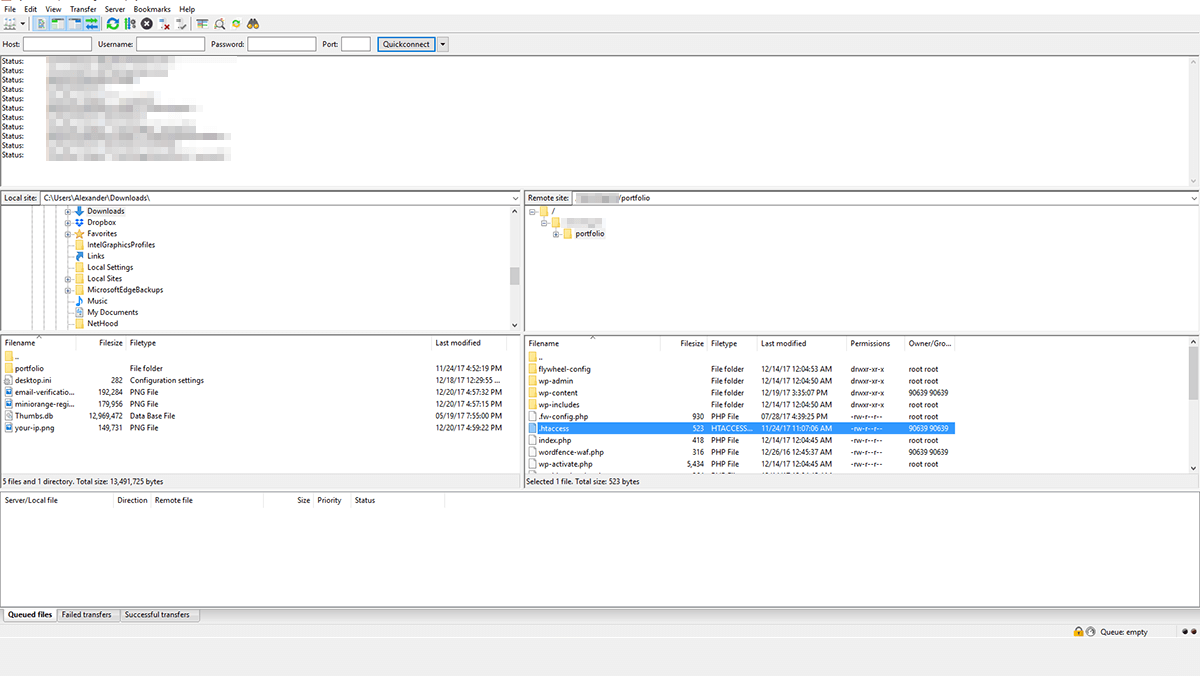Search for files recursively with binoculars icon
The width and height of the screenshot is (1200, 676).
tap(253, 23)
